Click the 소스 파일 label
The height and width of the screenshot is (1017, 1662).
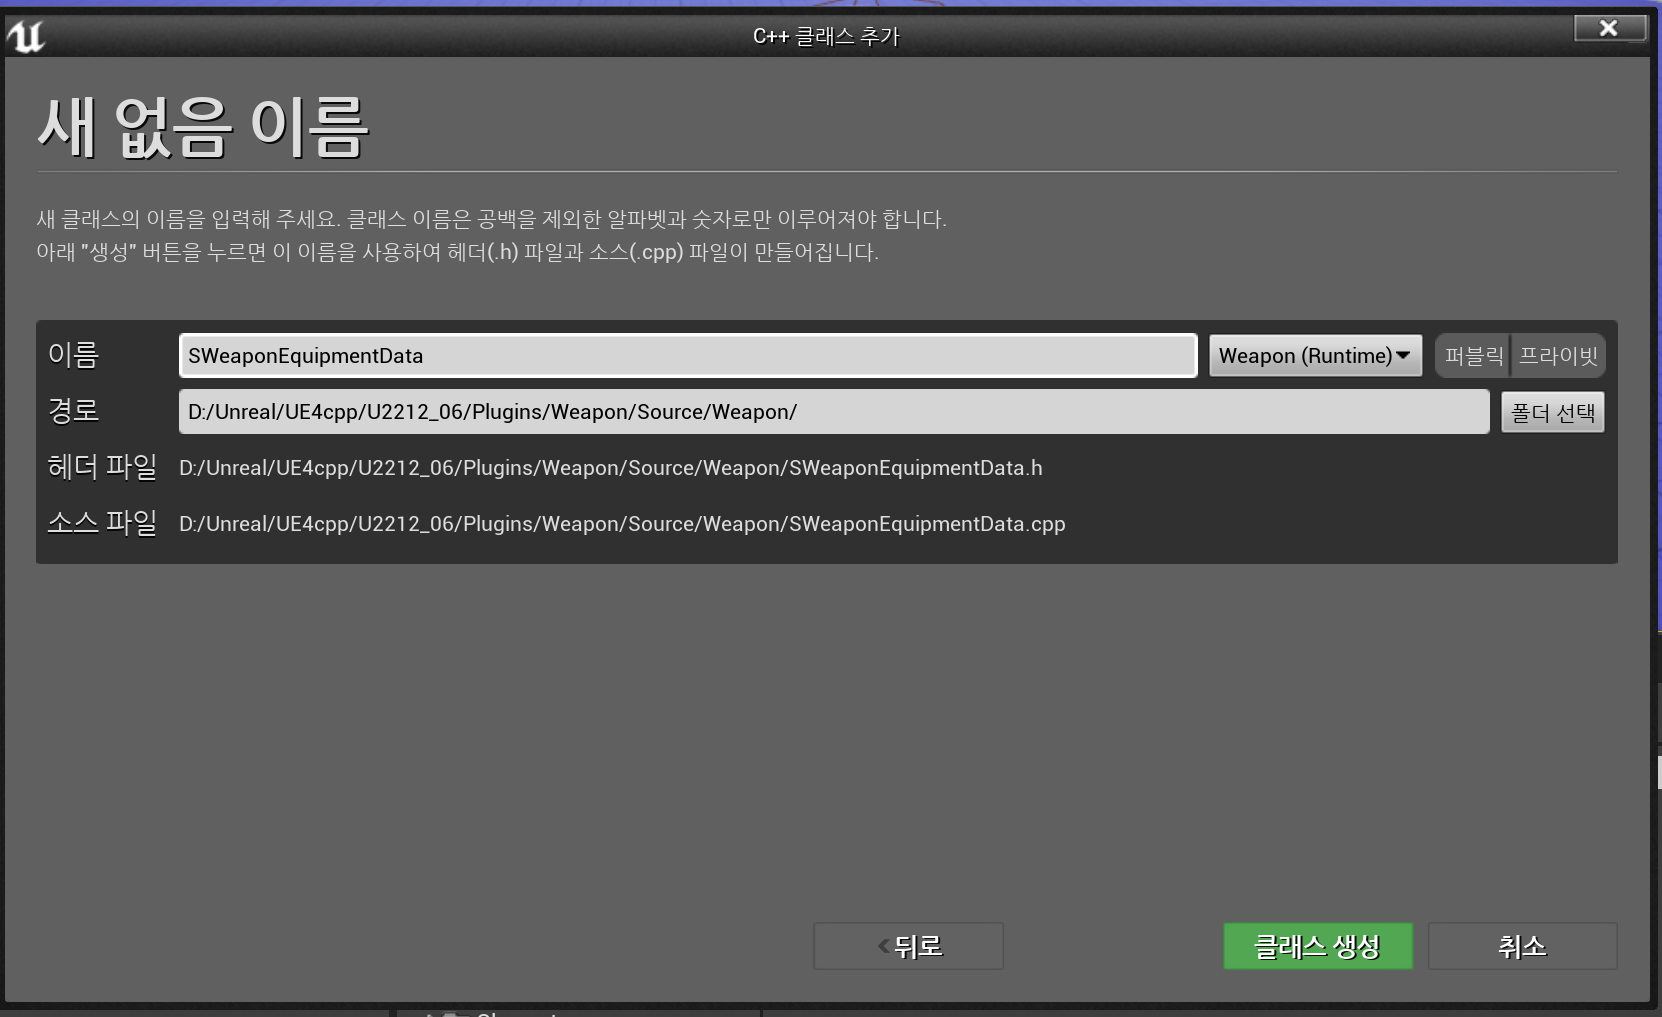coord(102,523)
